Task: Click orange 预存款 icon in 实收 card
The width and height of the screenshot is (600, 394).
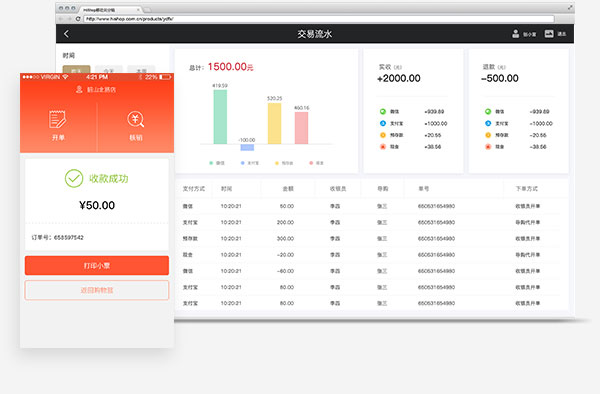Action: (x=383, y=135)
